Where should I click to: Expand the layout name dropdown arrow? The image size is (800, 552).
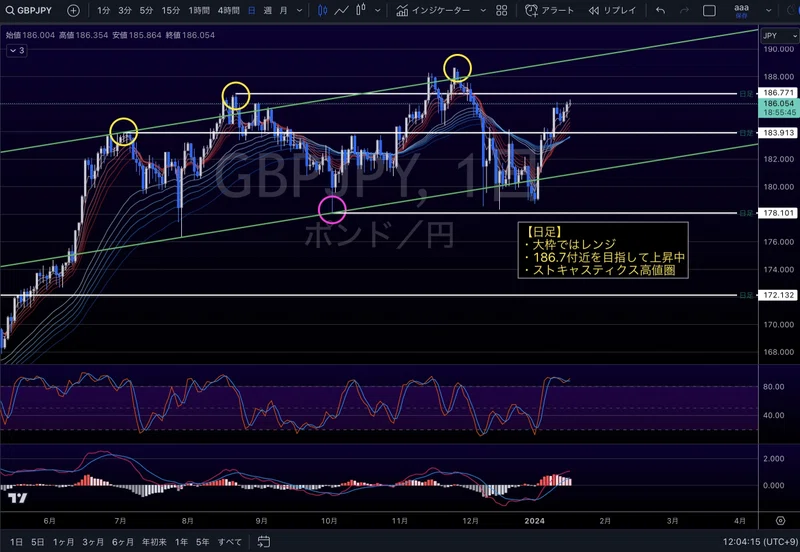[x=769, y=10]
